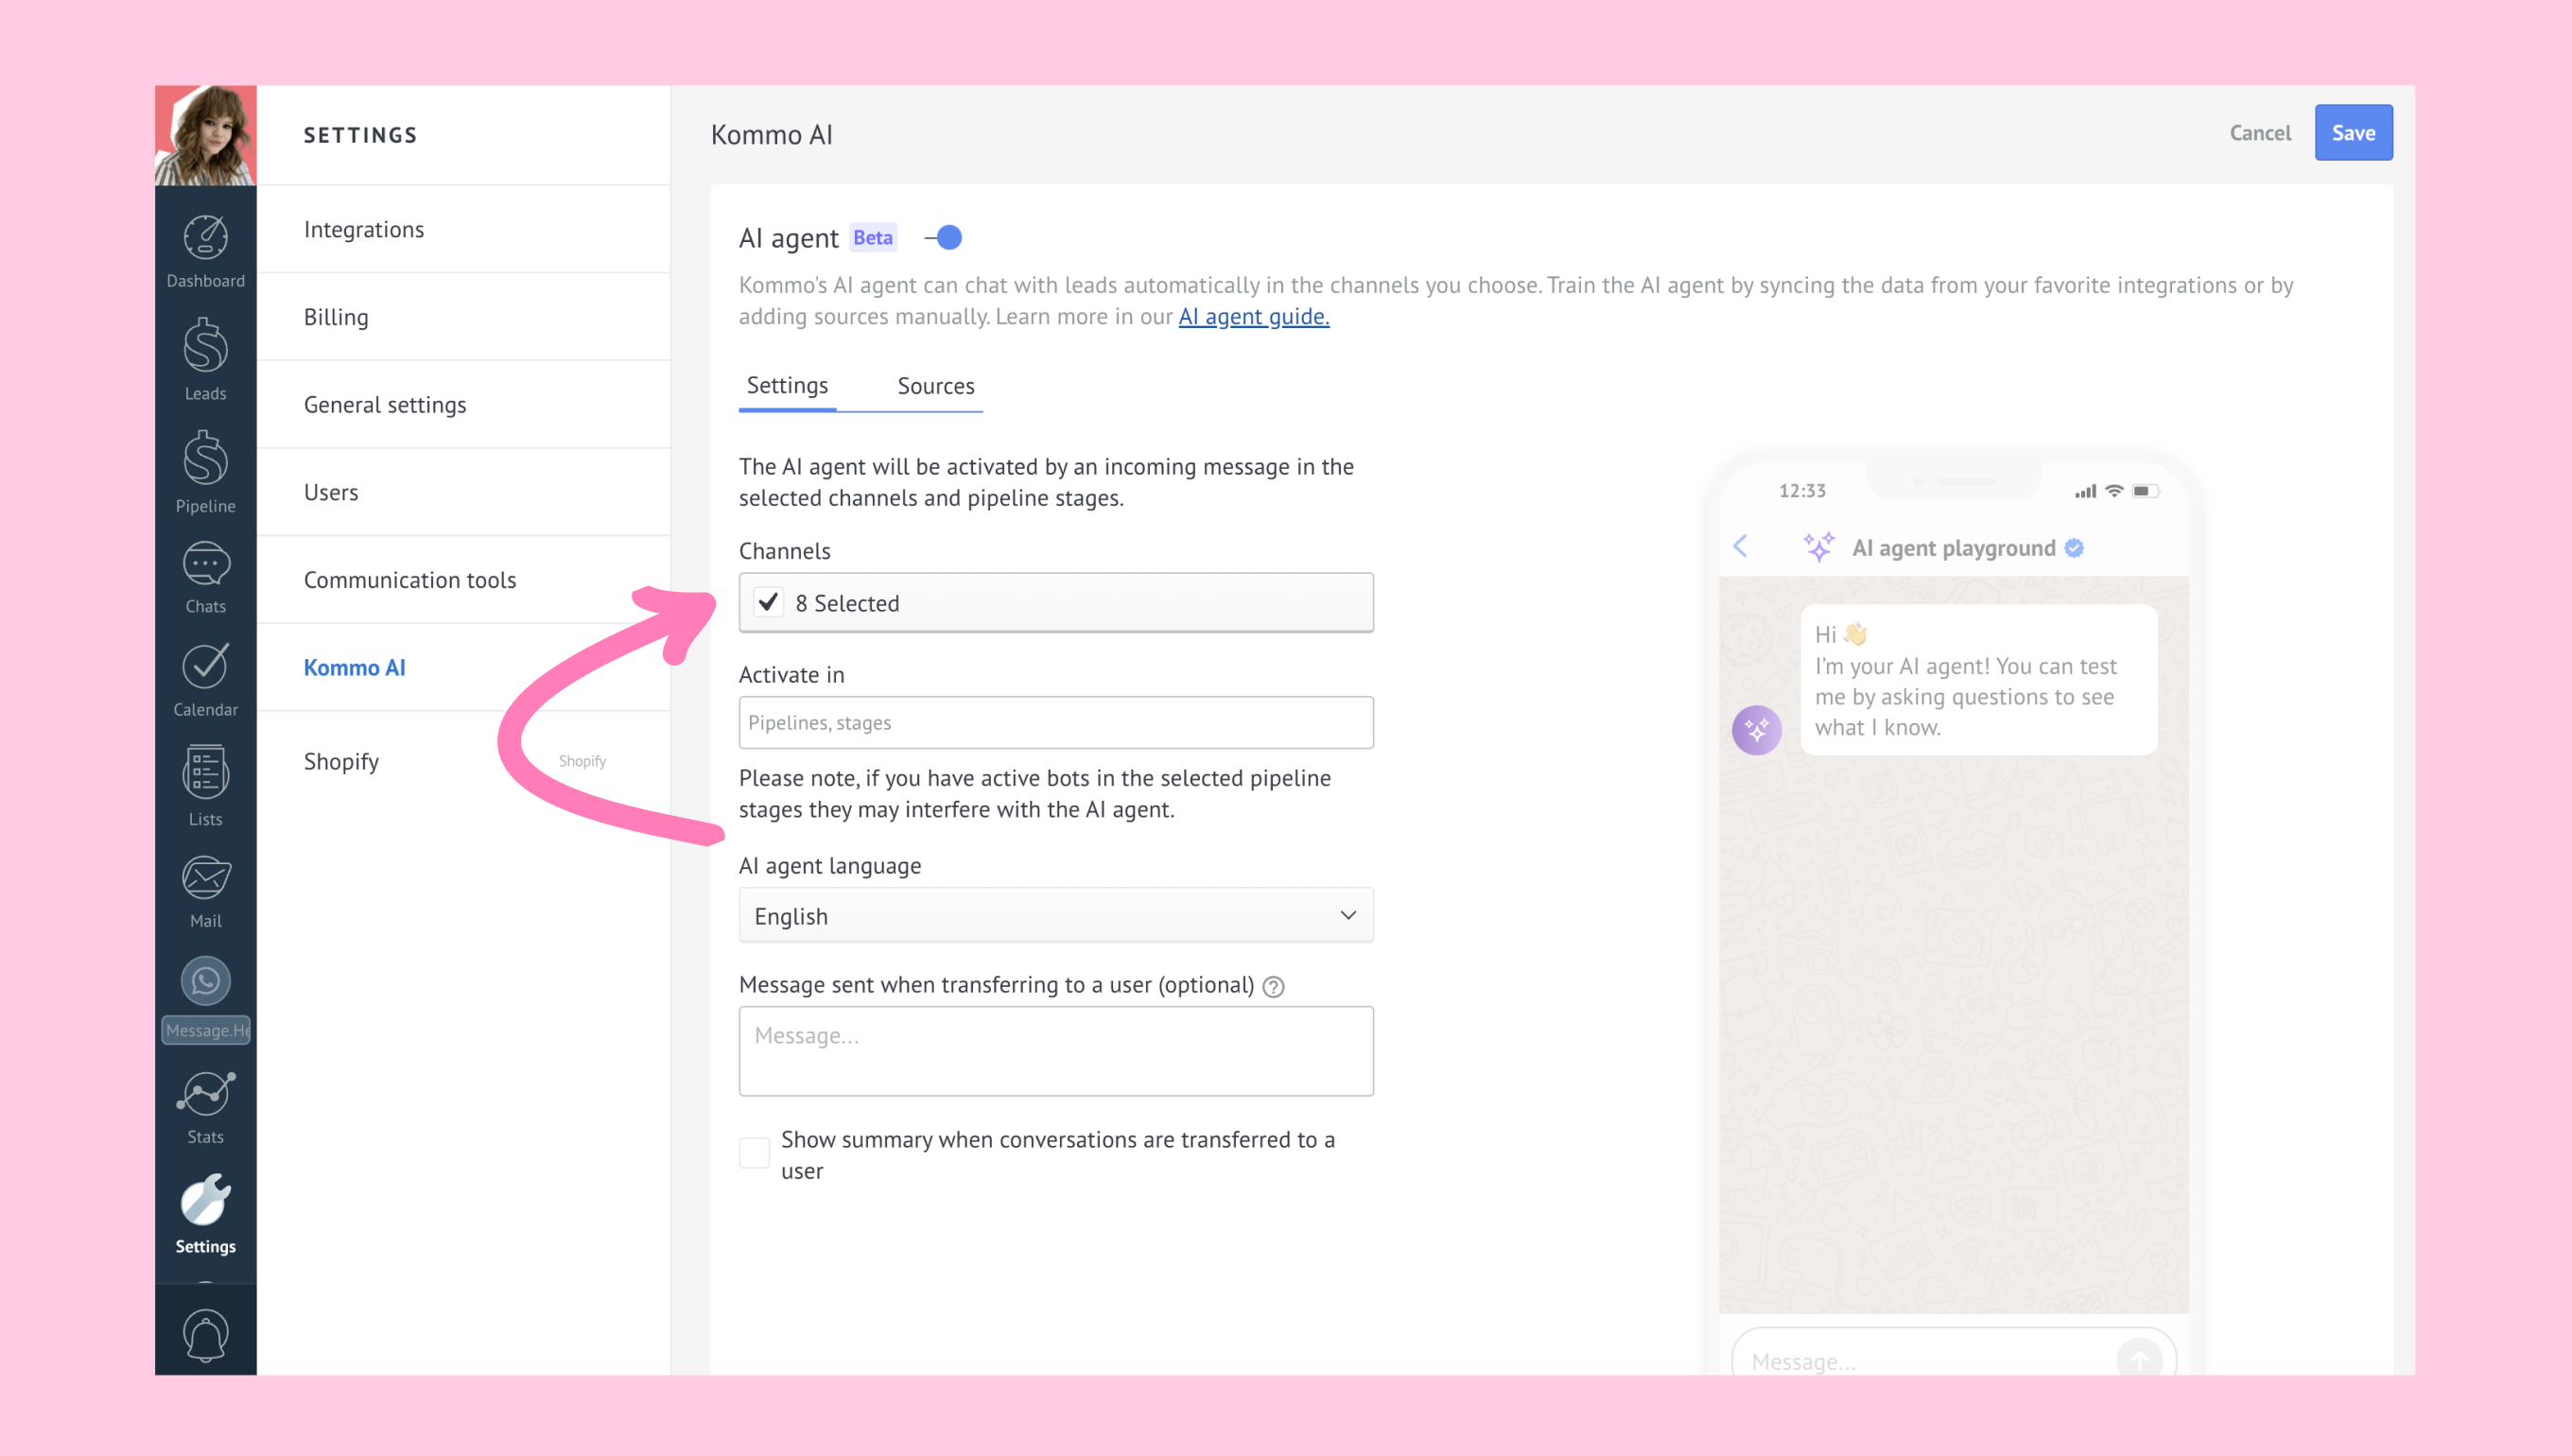Open the Dashboard from the sidebar
Image resolution: width=2572 pixels, height=1456 pixels.
coord(205,251)
